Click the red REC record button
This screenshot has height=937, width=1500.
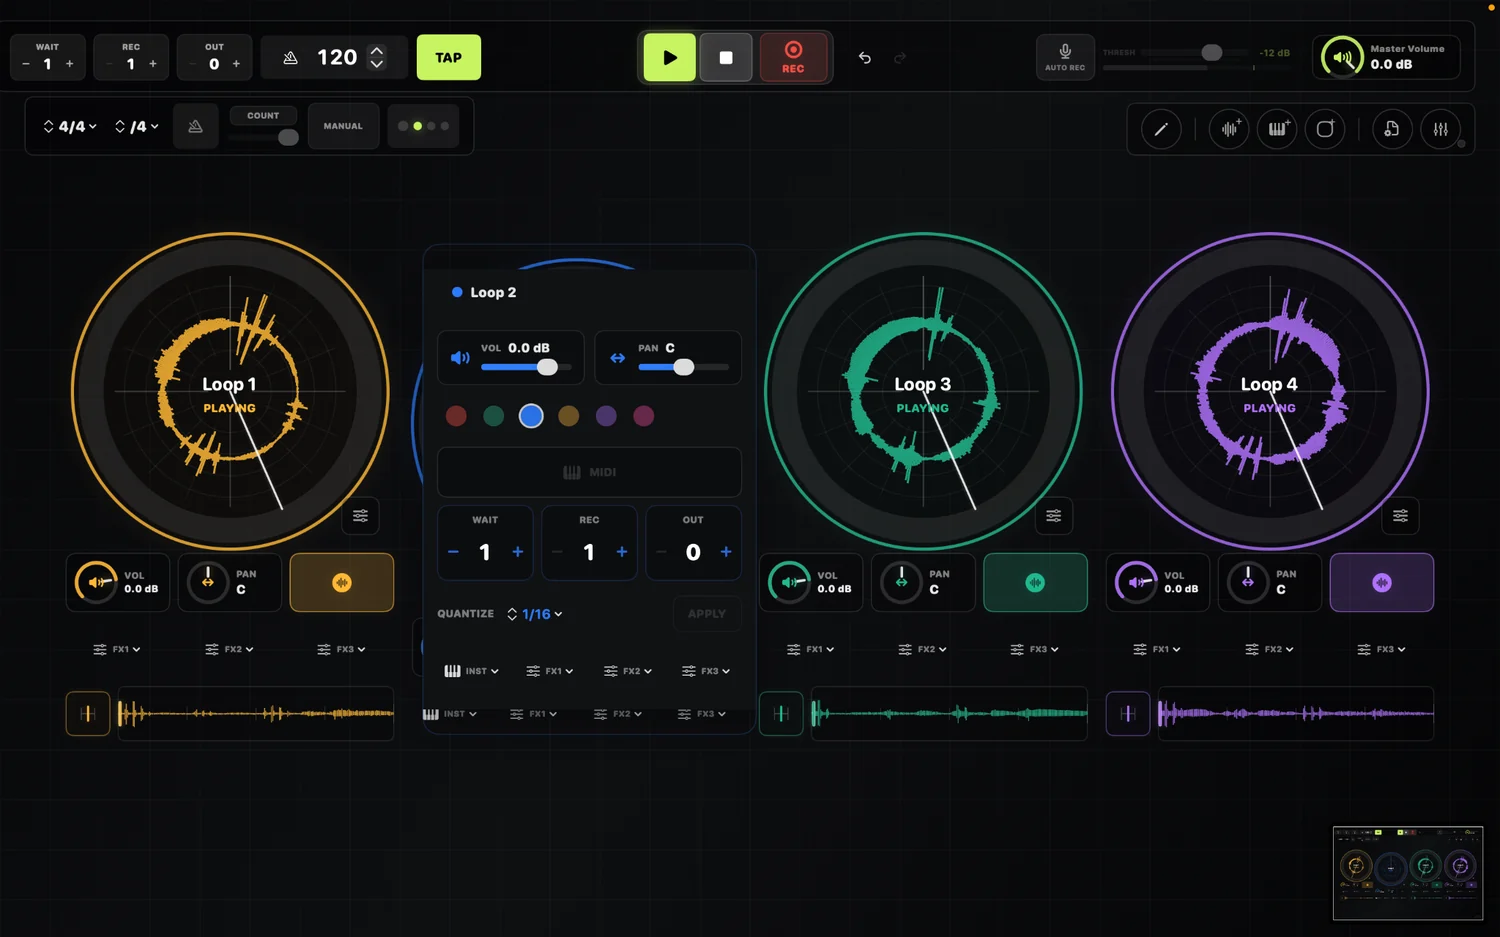[x=793, y=58]
